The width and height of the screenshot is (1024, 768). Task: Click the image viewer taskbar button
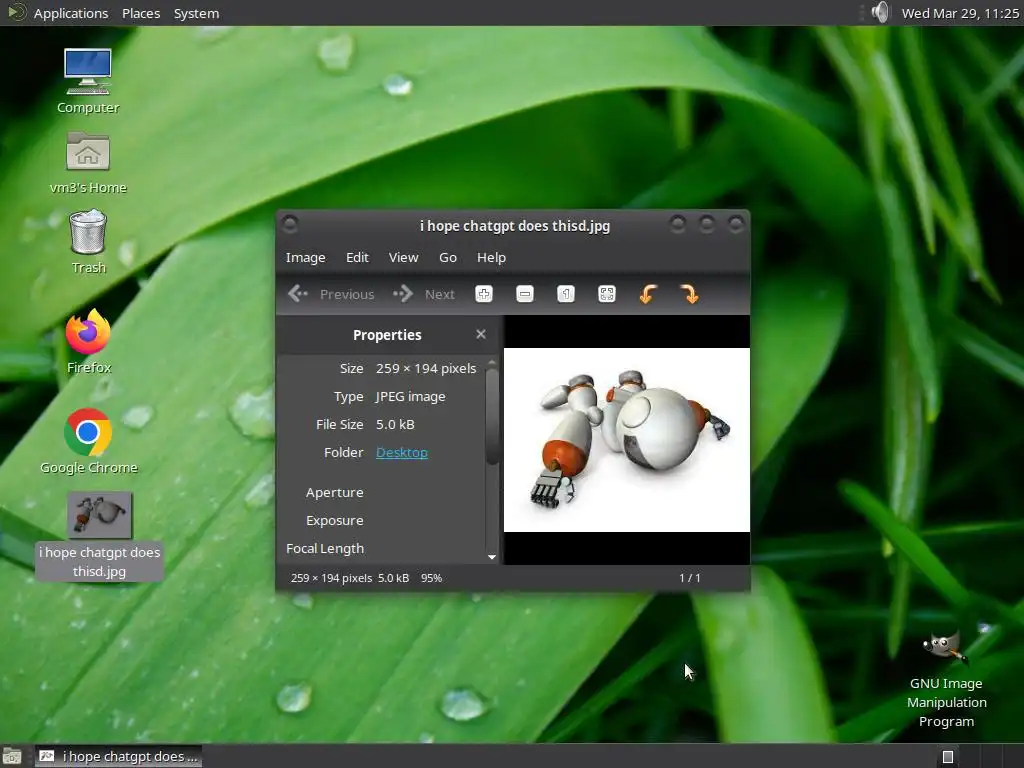[x=118, y=756]
